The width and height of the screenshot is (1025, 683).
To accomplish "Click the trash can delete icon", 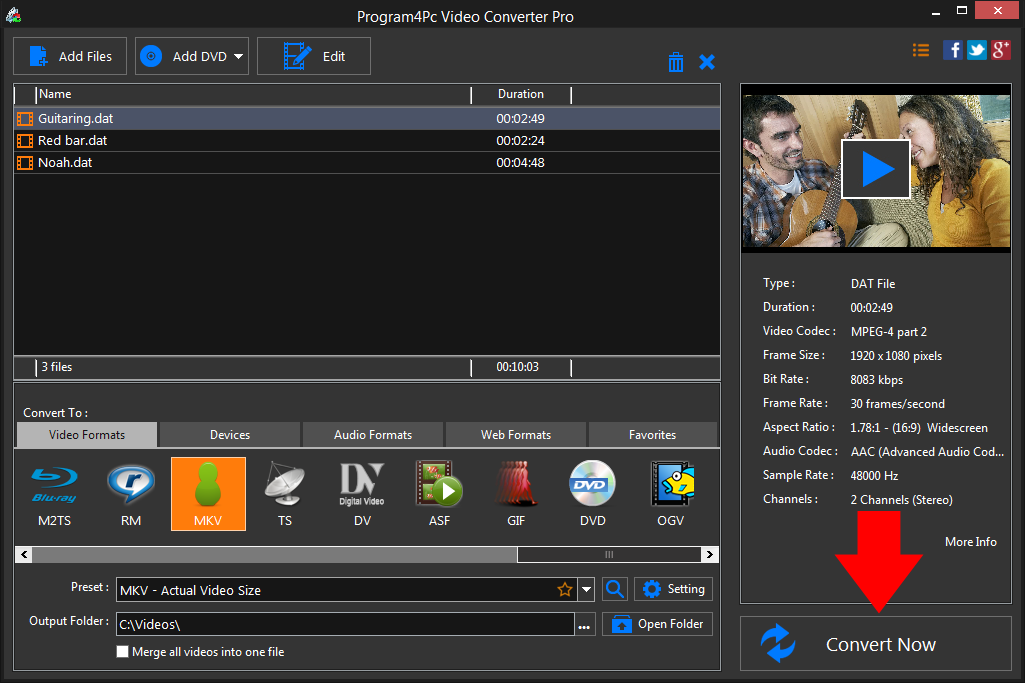I will 676,62.
